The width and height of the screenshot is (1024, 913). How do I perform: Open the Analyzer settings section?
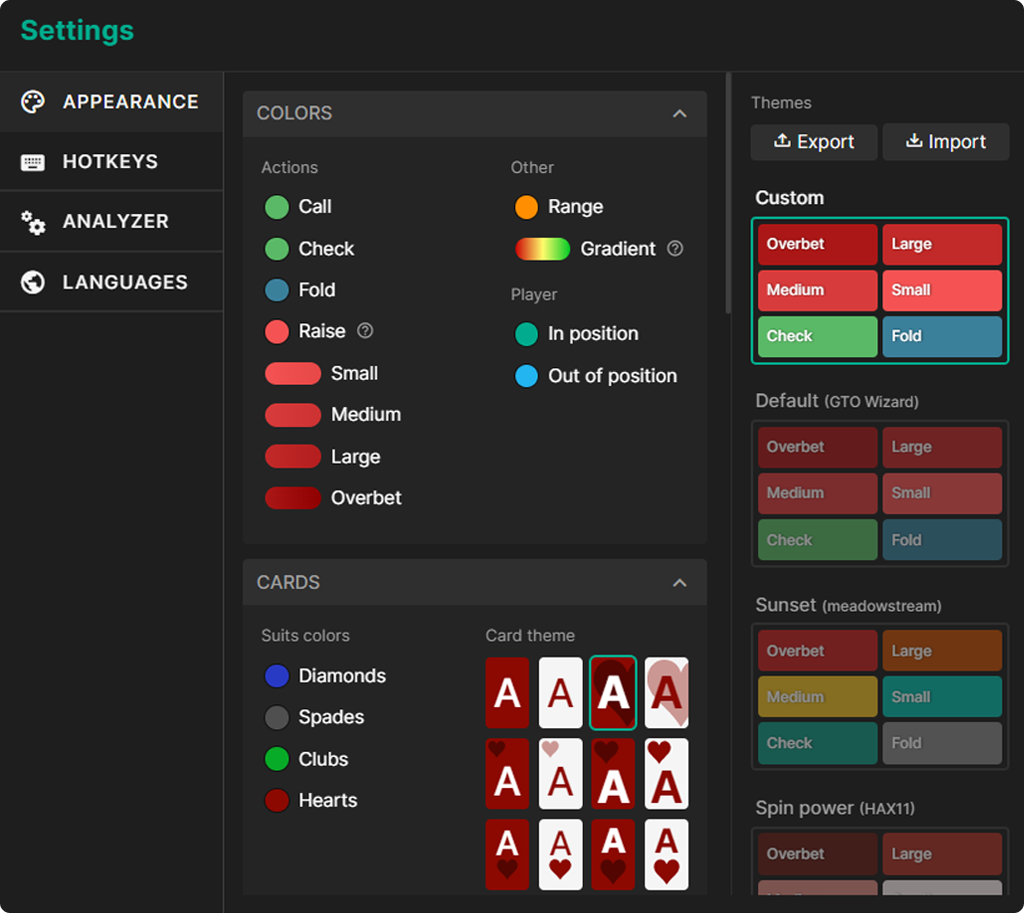coord(111,221)
